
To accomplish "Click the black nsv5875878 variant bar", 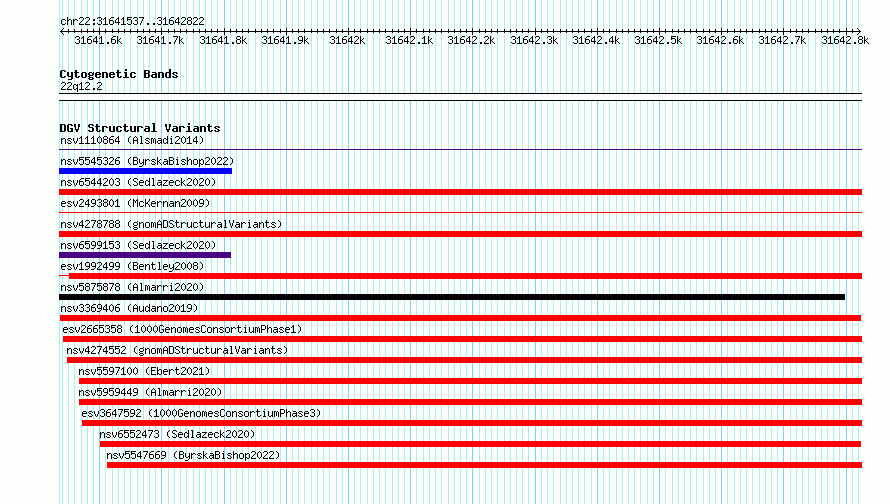I will (452, 297).
